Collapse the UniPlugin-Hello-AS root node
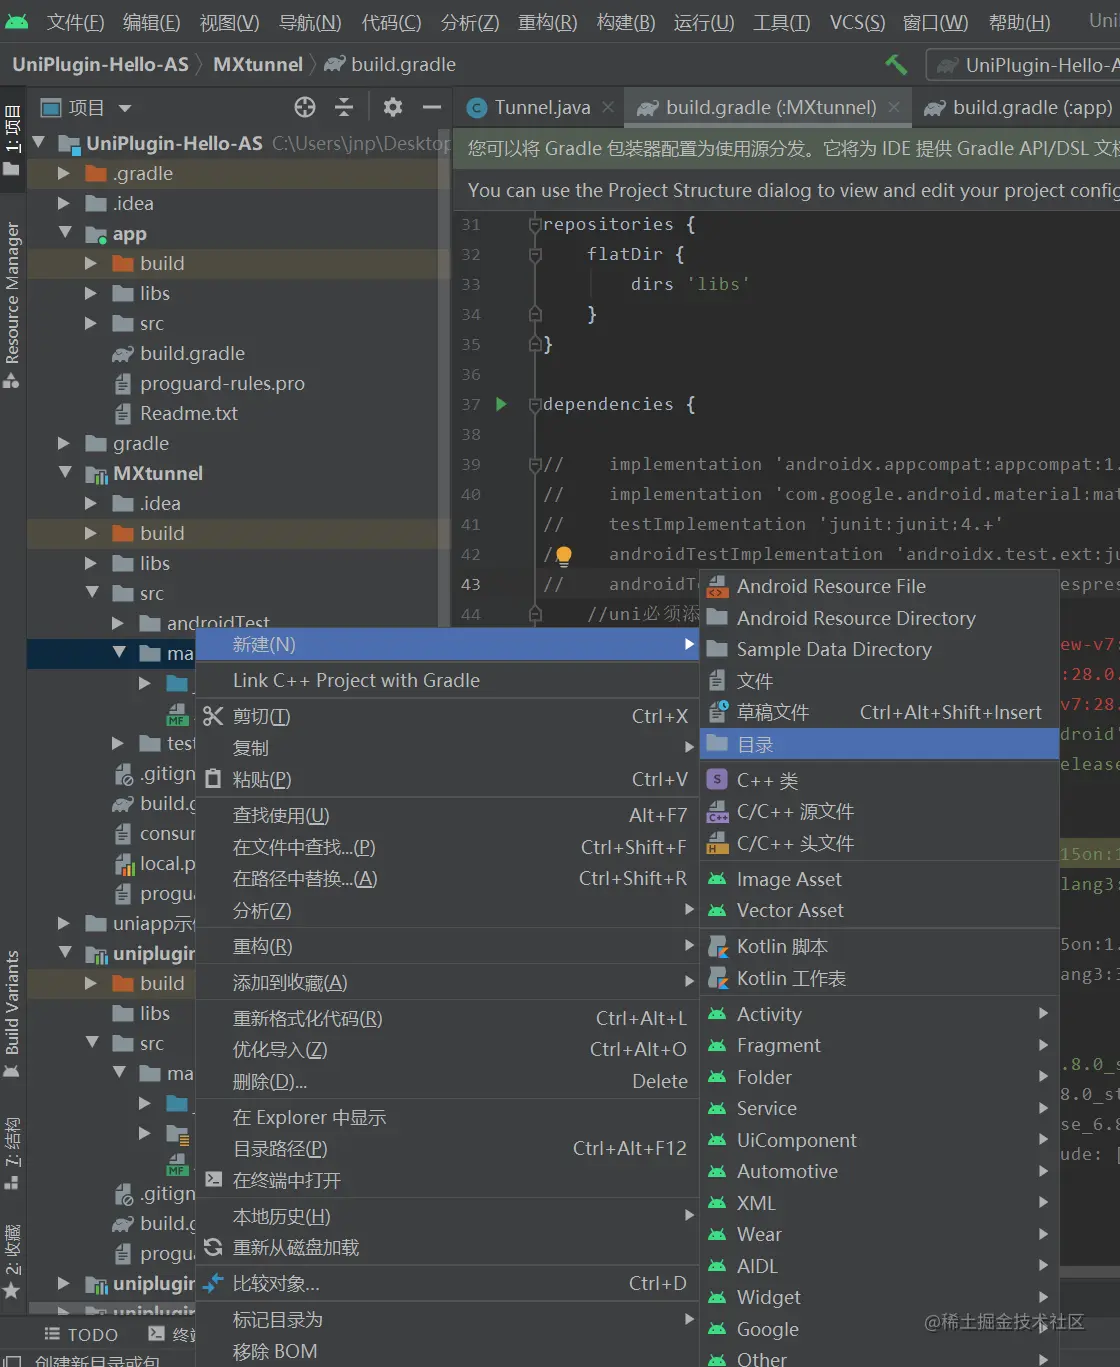 [x=38, y=143]
